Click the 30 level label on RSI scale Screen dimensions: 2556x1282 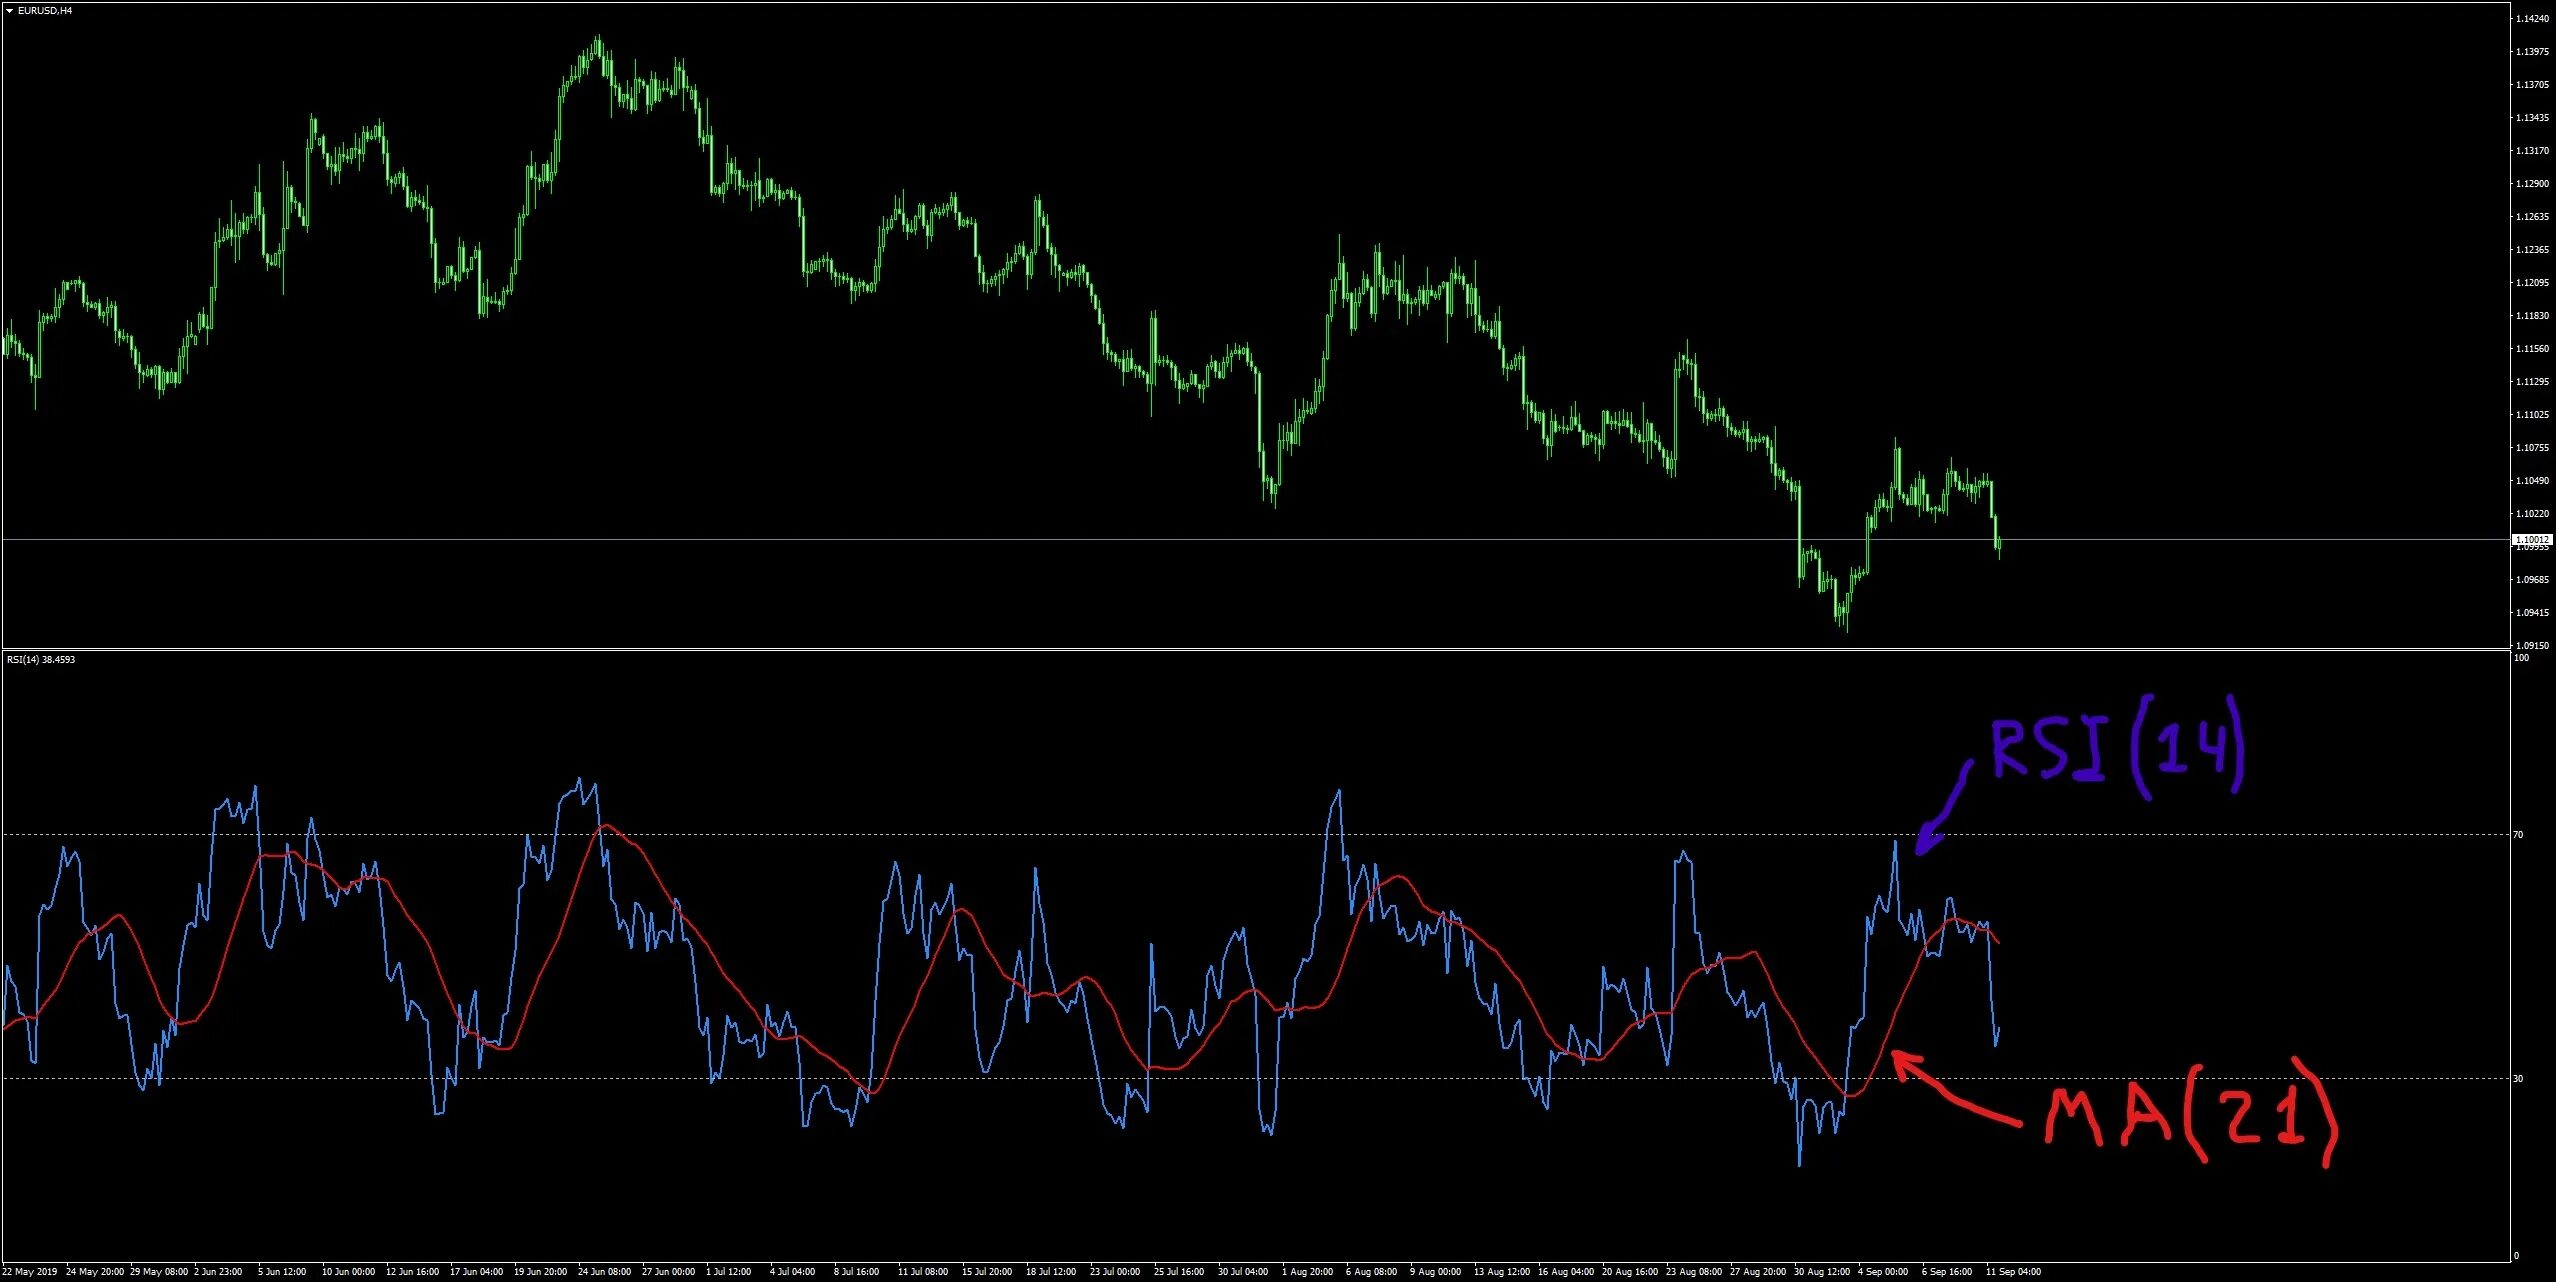(2518, 1079)
